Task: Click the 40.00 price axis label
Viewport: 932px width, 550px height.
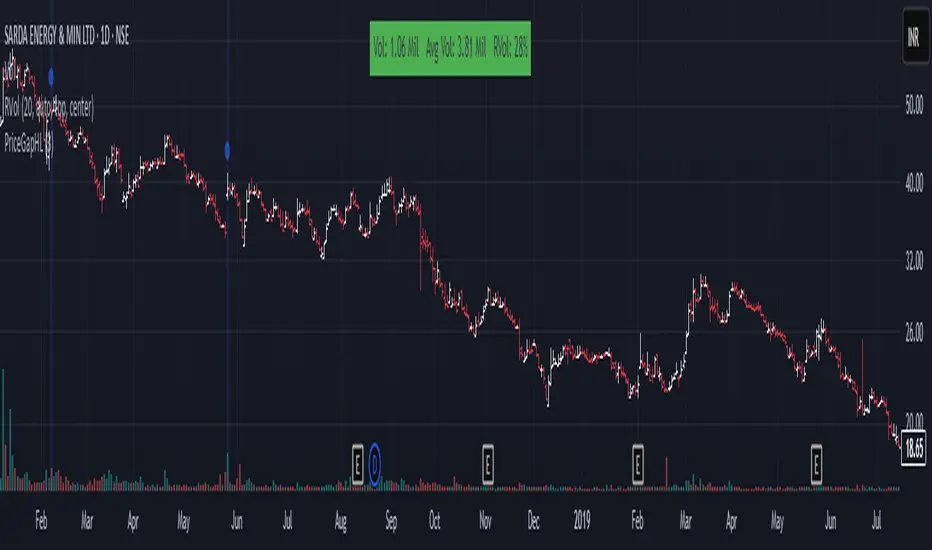Action: (914, 183)
